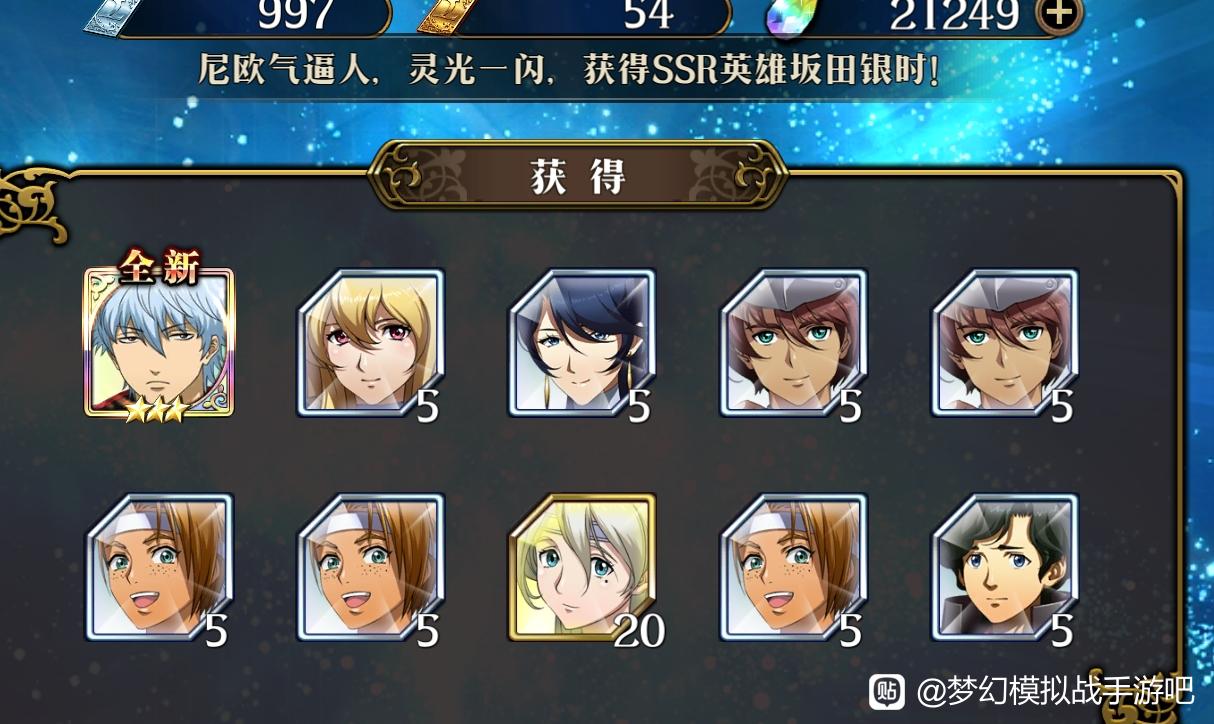Select the second freckled headband hero in the bottom row

(x=371, y=567)
